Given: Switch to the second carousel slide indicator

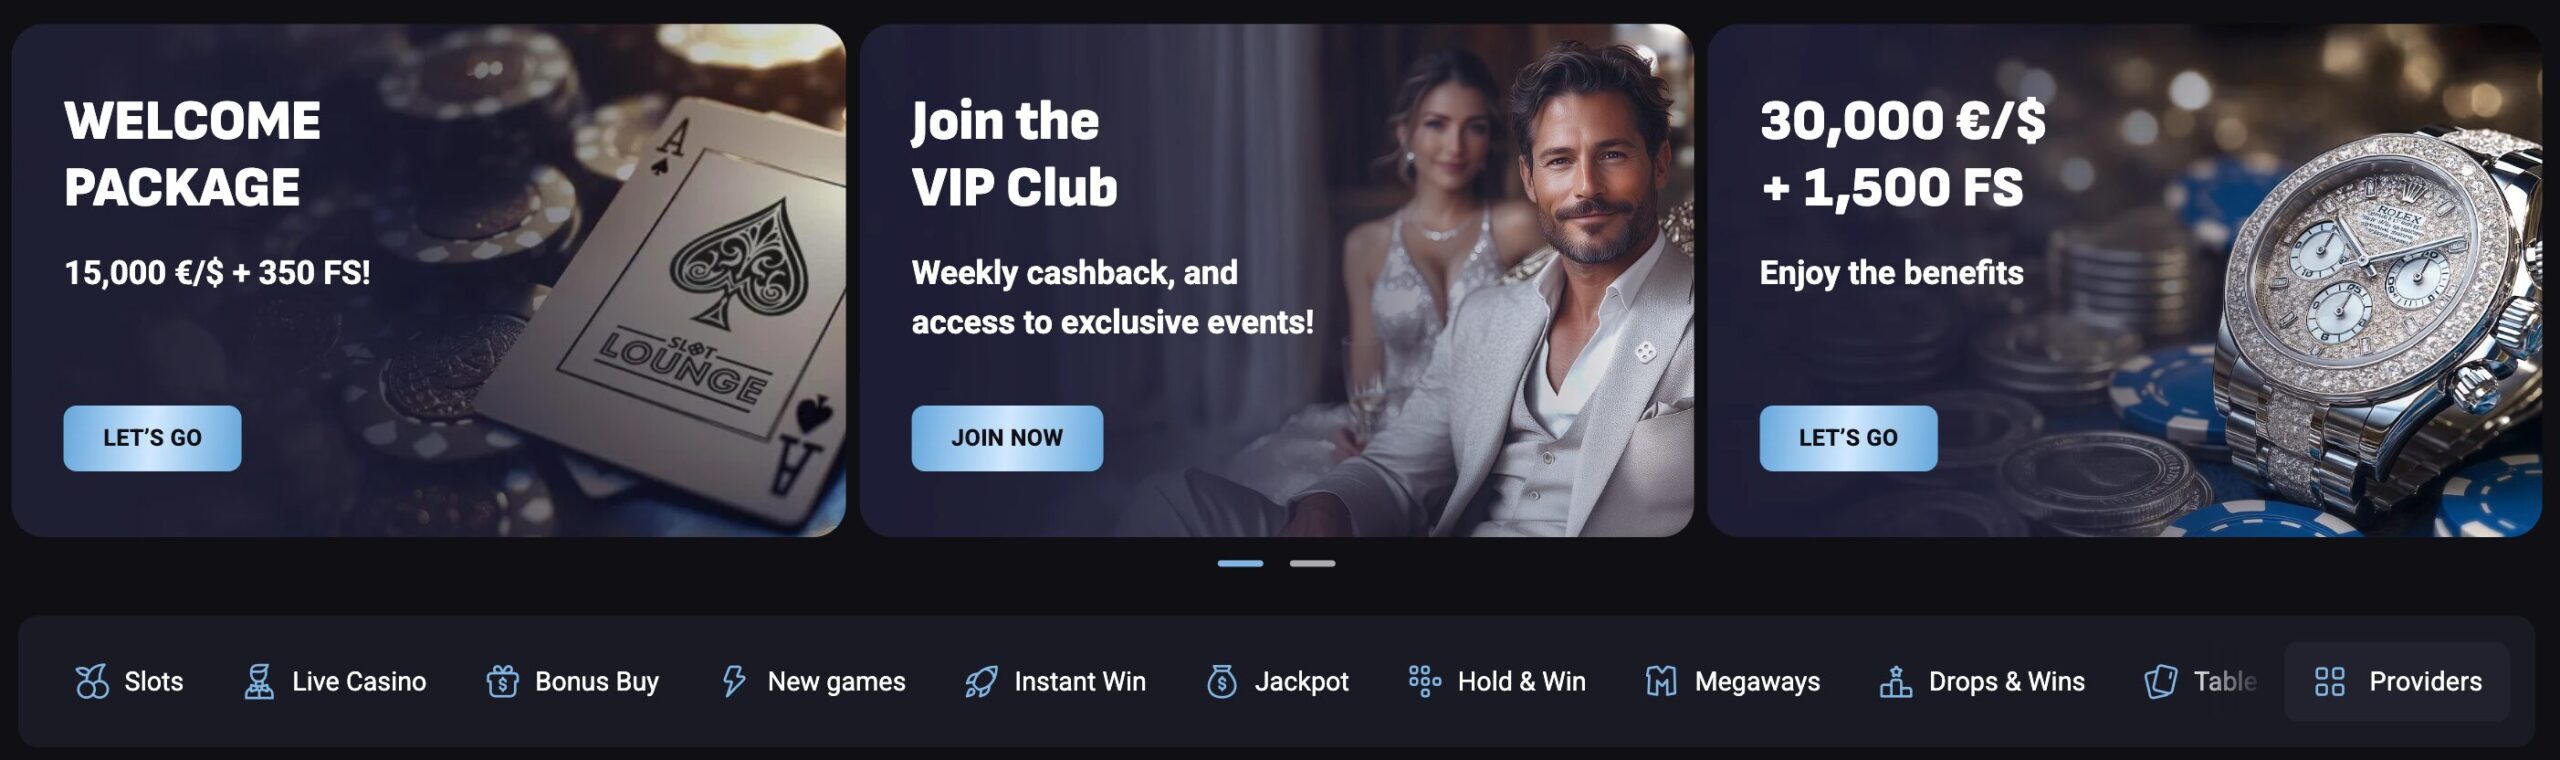Looking at the screenshot, I should click(x=1312, y=564).
